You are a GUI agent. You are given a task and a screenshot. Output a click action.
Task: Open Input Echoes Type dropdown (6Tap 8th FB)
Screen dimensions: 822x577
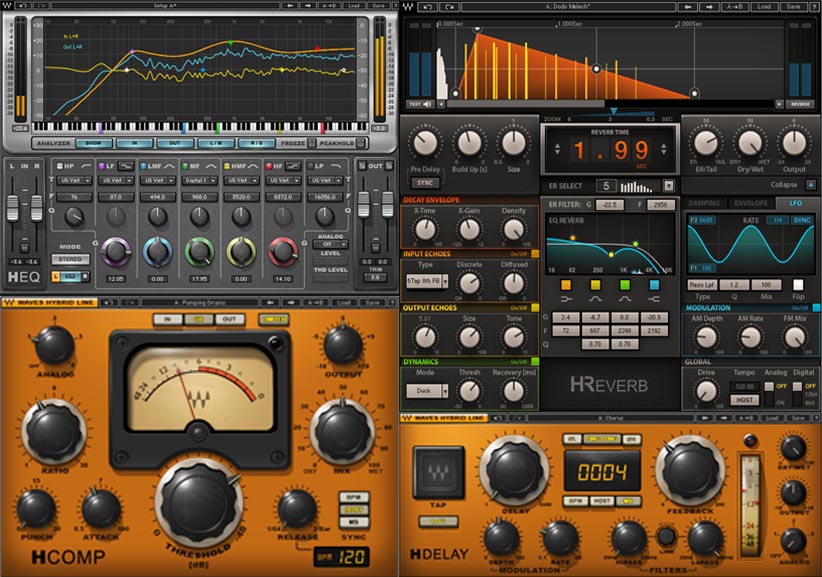pos(427,281)
